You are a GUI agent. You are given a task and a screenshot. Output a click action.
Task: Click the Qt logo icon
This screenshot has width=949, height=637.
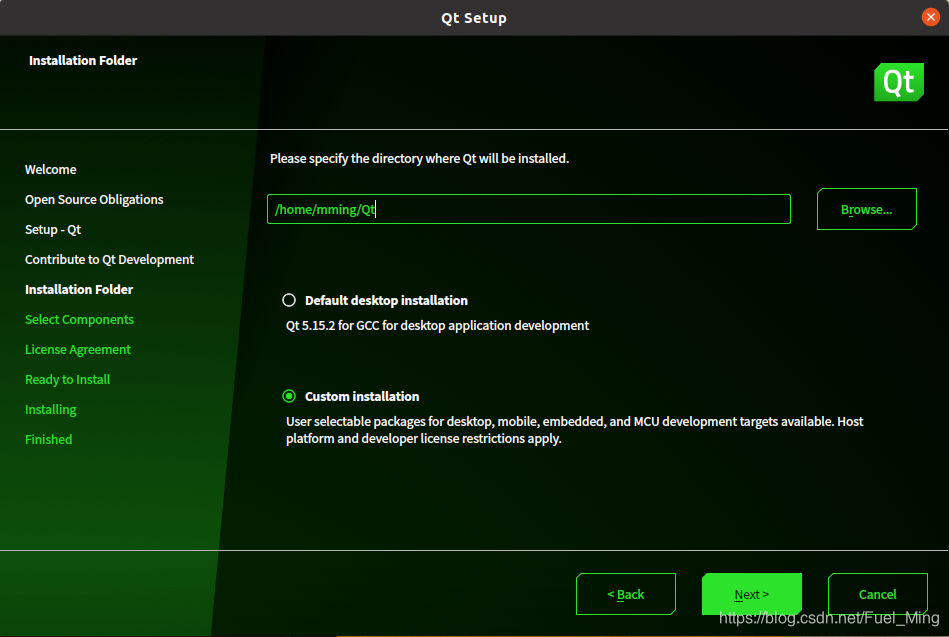899,82
